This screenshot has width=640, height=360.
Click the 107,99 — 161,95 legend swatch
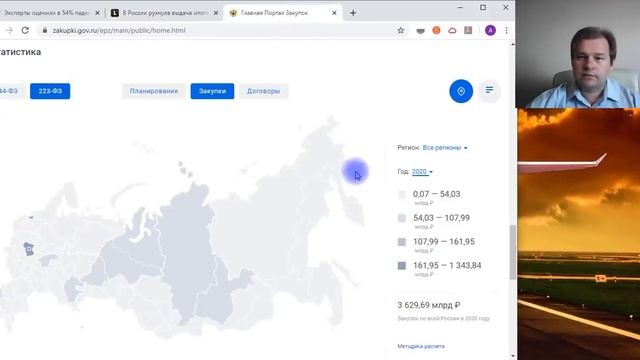(x=402, y=242)
